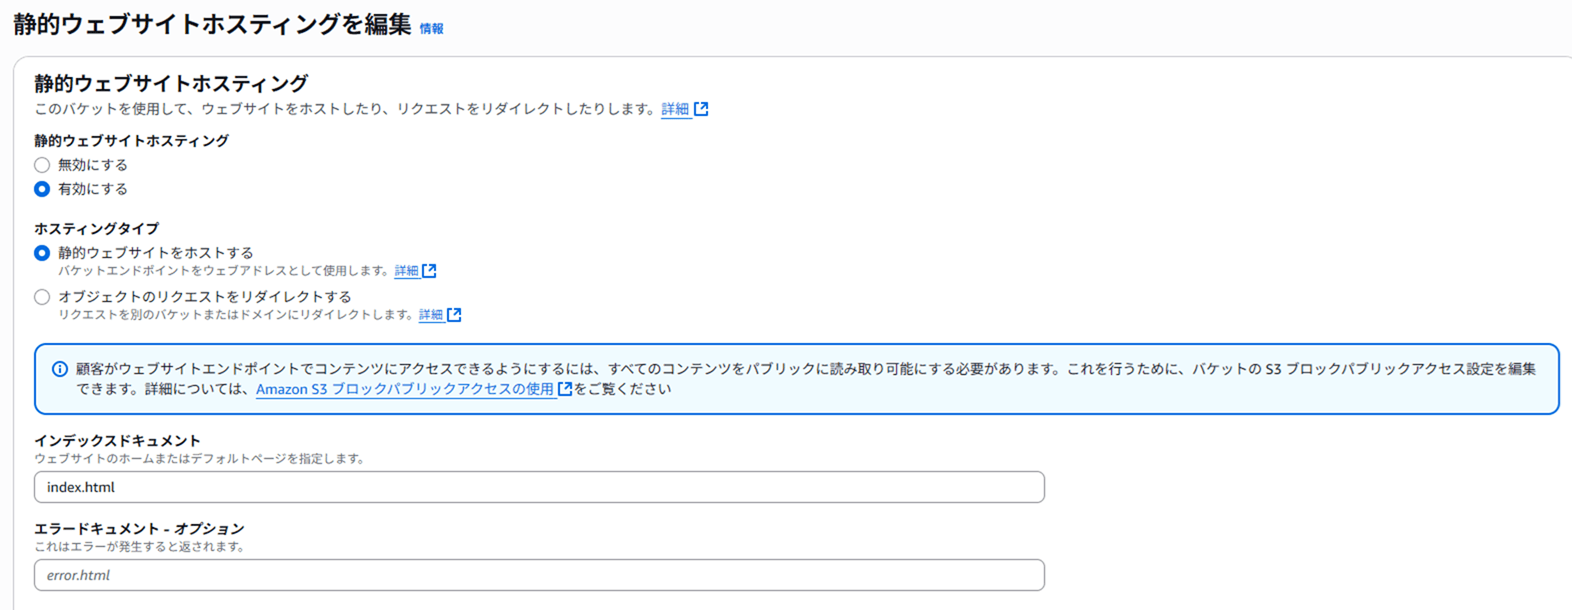This screenshot has width=1572, height=610.
Task: Click external-link icon after the Amazon S3 link
Action: pos(565,389)
